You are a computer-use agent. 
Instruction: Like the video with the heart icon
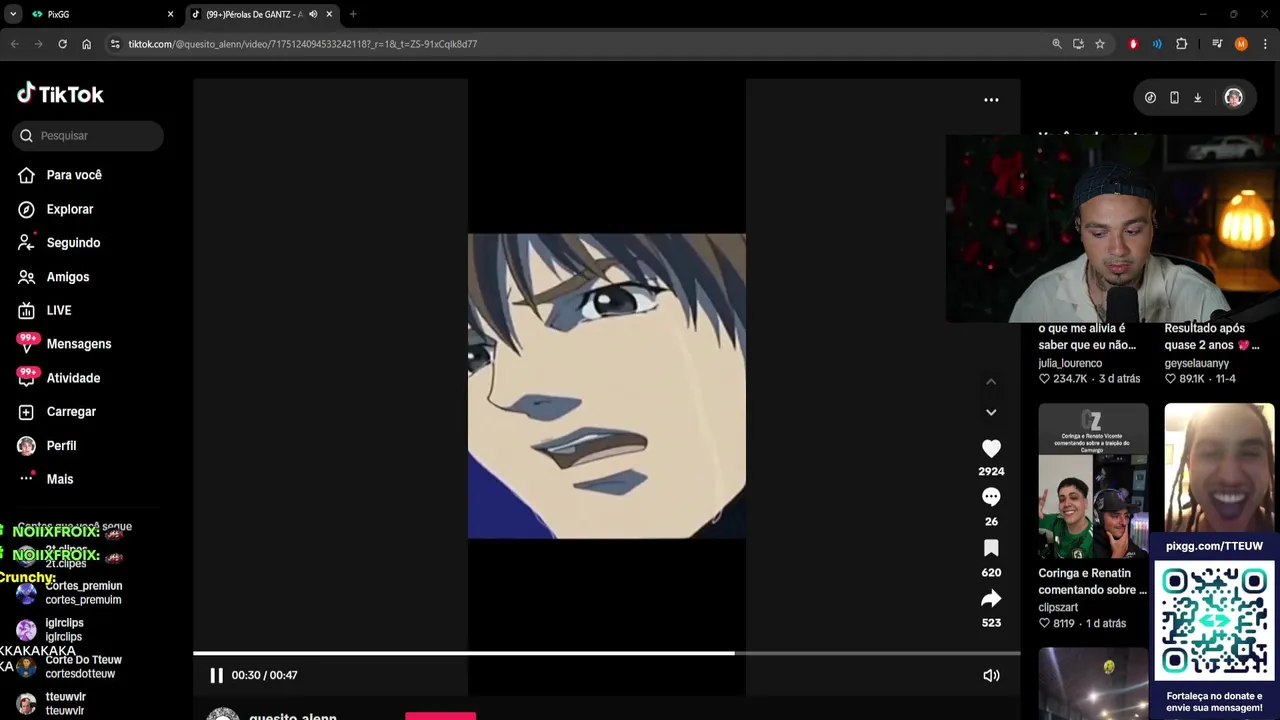(x=991, y=449)
